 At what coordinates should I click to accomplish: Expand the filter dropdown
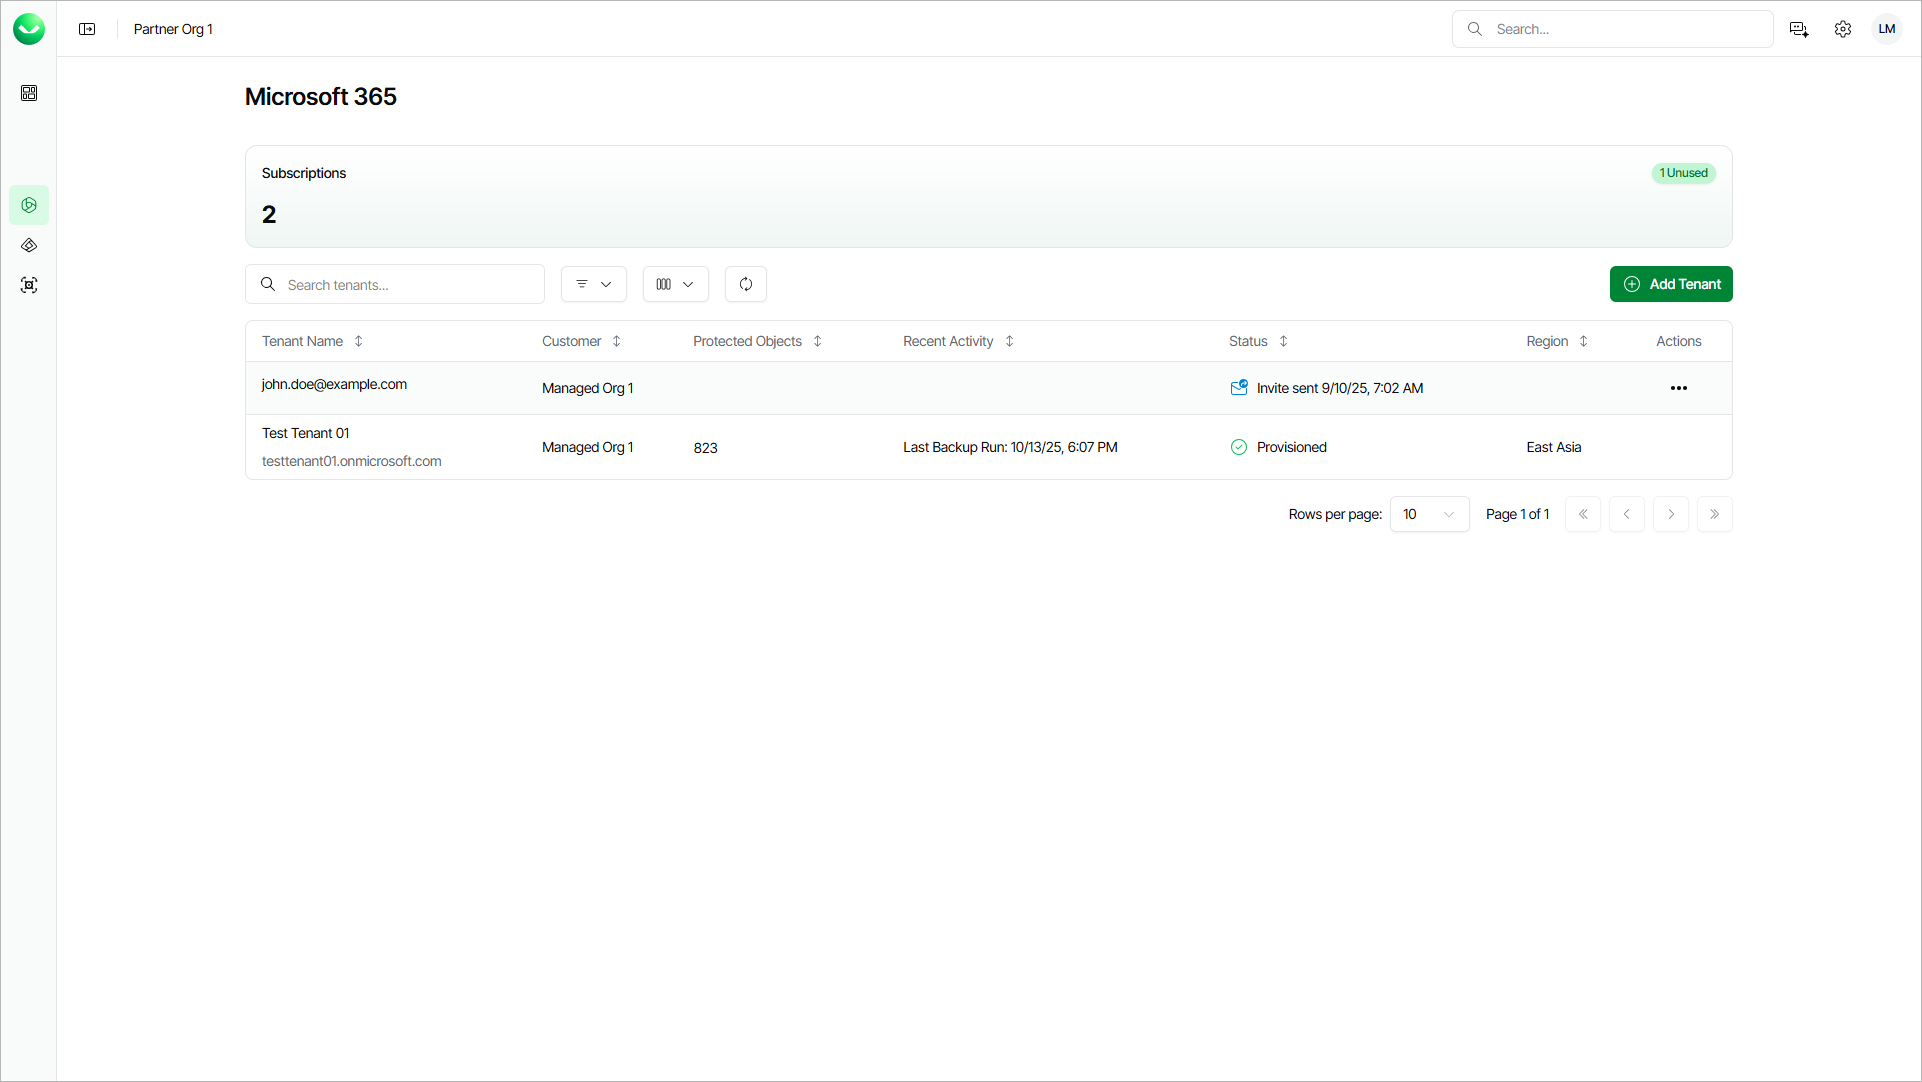point(593,284)
